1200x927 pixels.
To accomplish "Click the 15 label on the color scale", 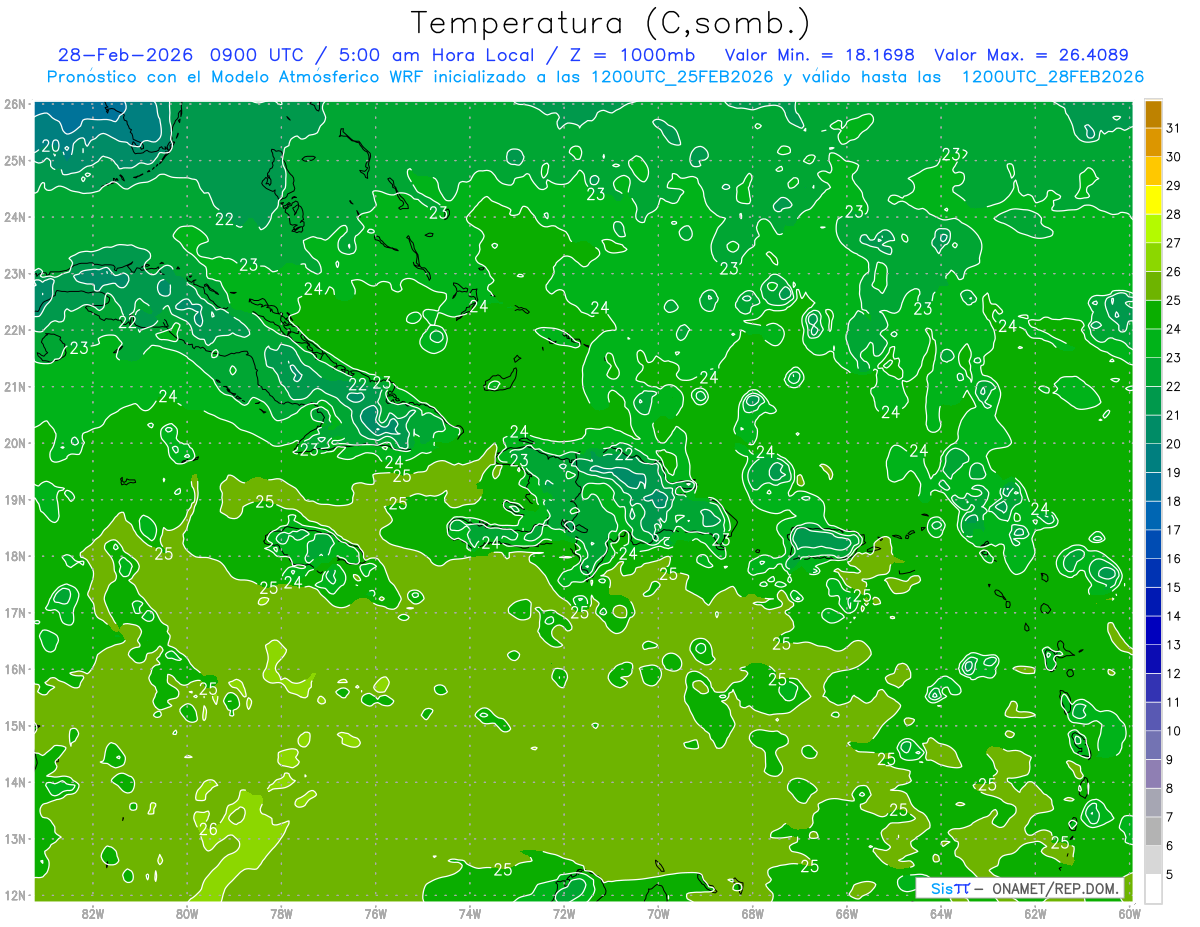I will coord(1173,587).
